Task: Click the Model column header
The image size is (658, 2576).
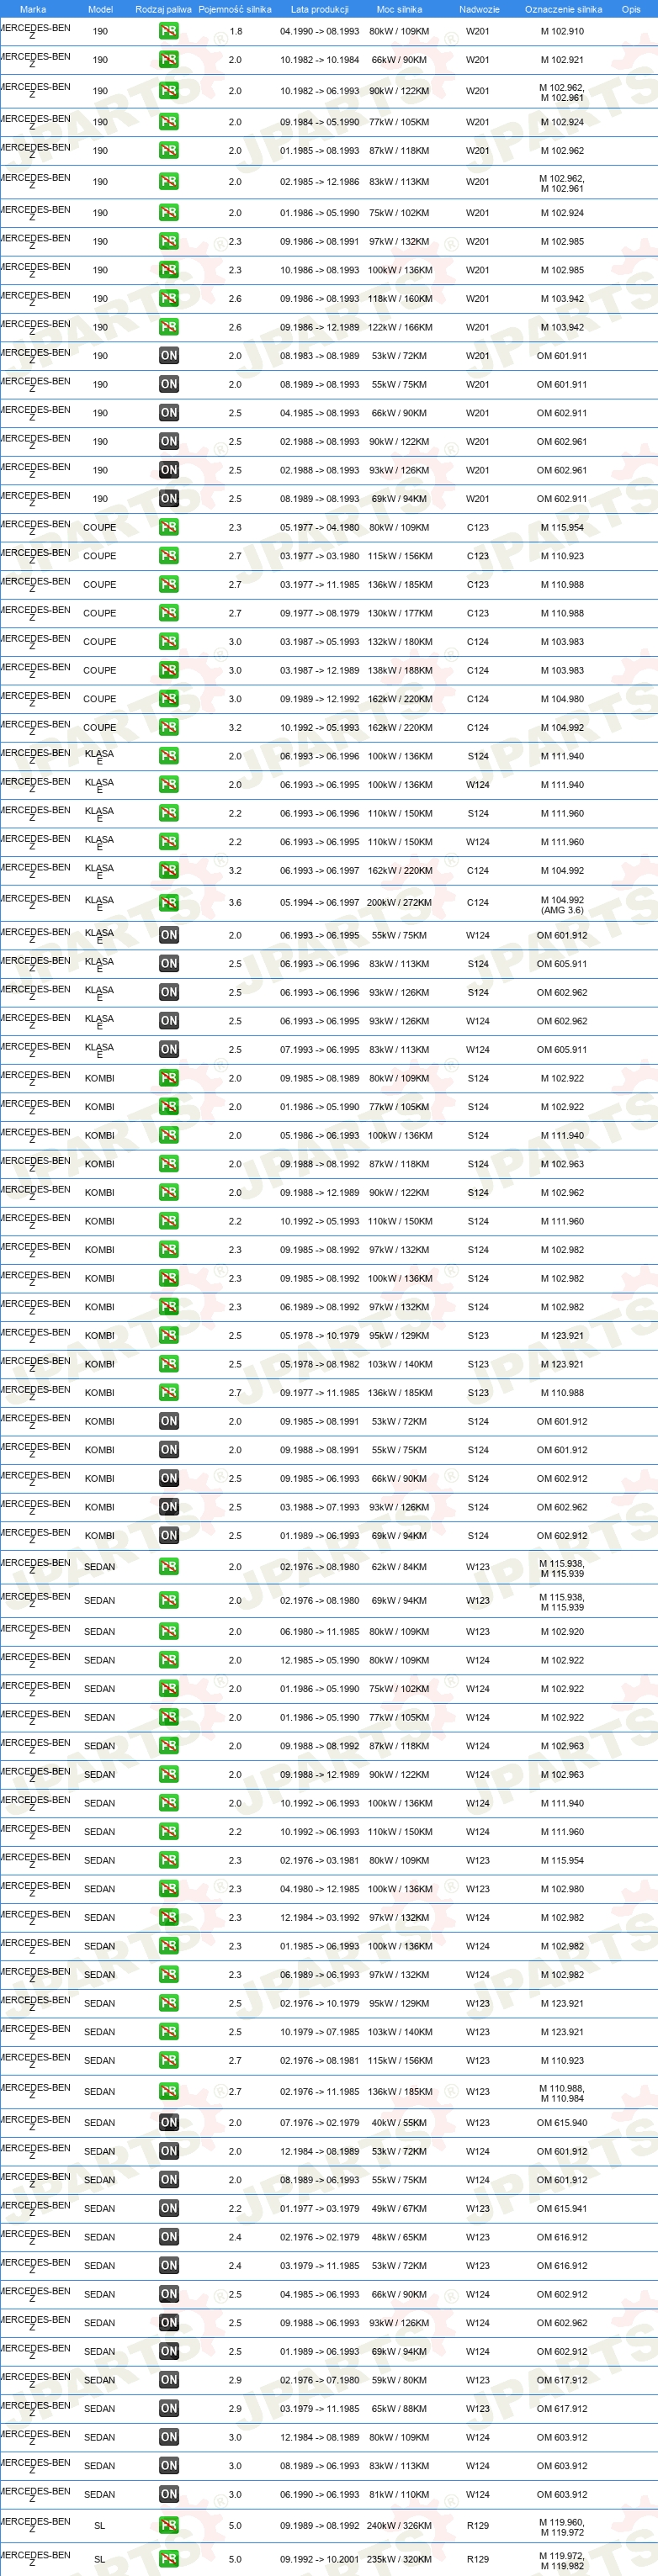Action: [x=100, y=9]
